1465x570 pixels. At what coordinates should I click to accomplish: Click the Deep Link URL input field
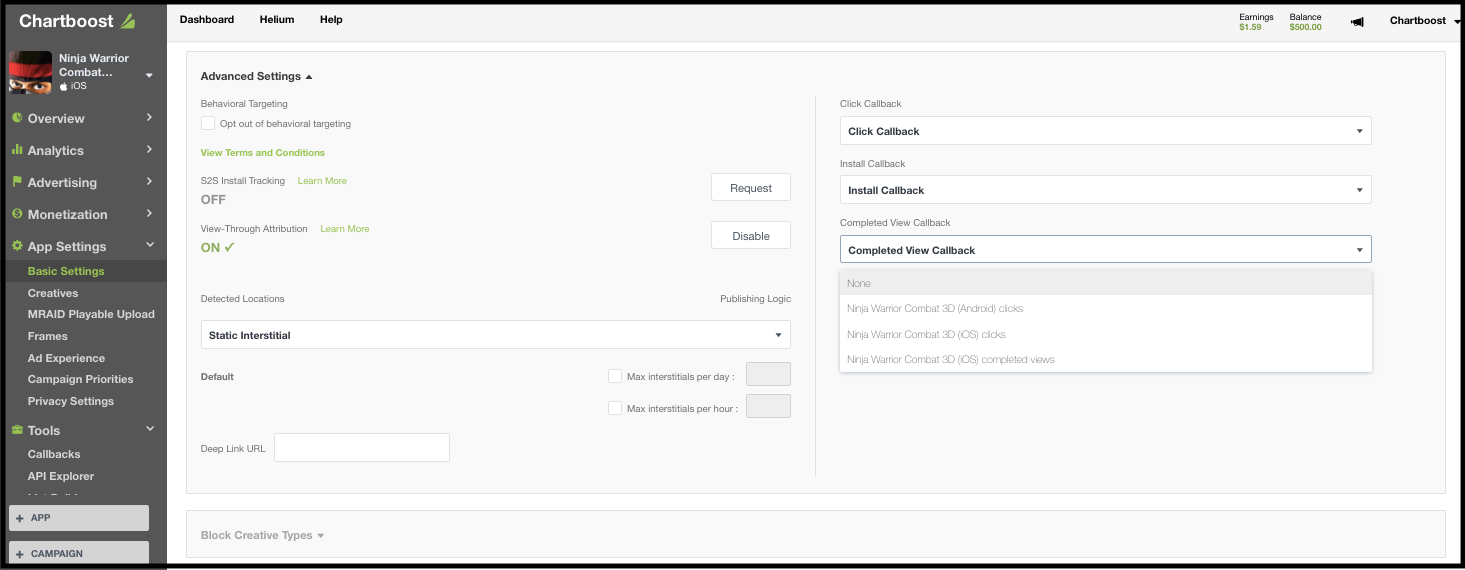(362, 448)
